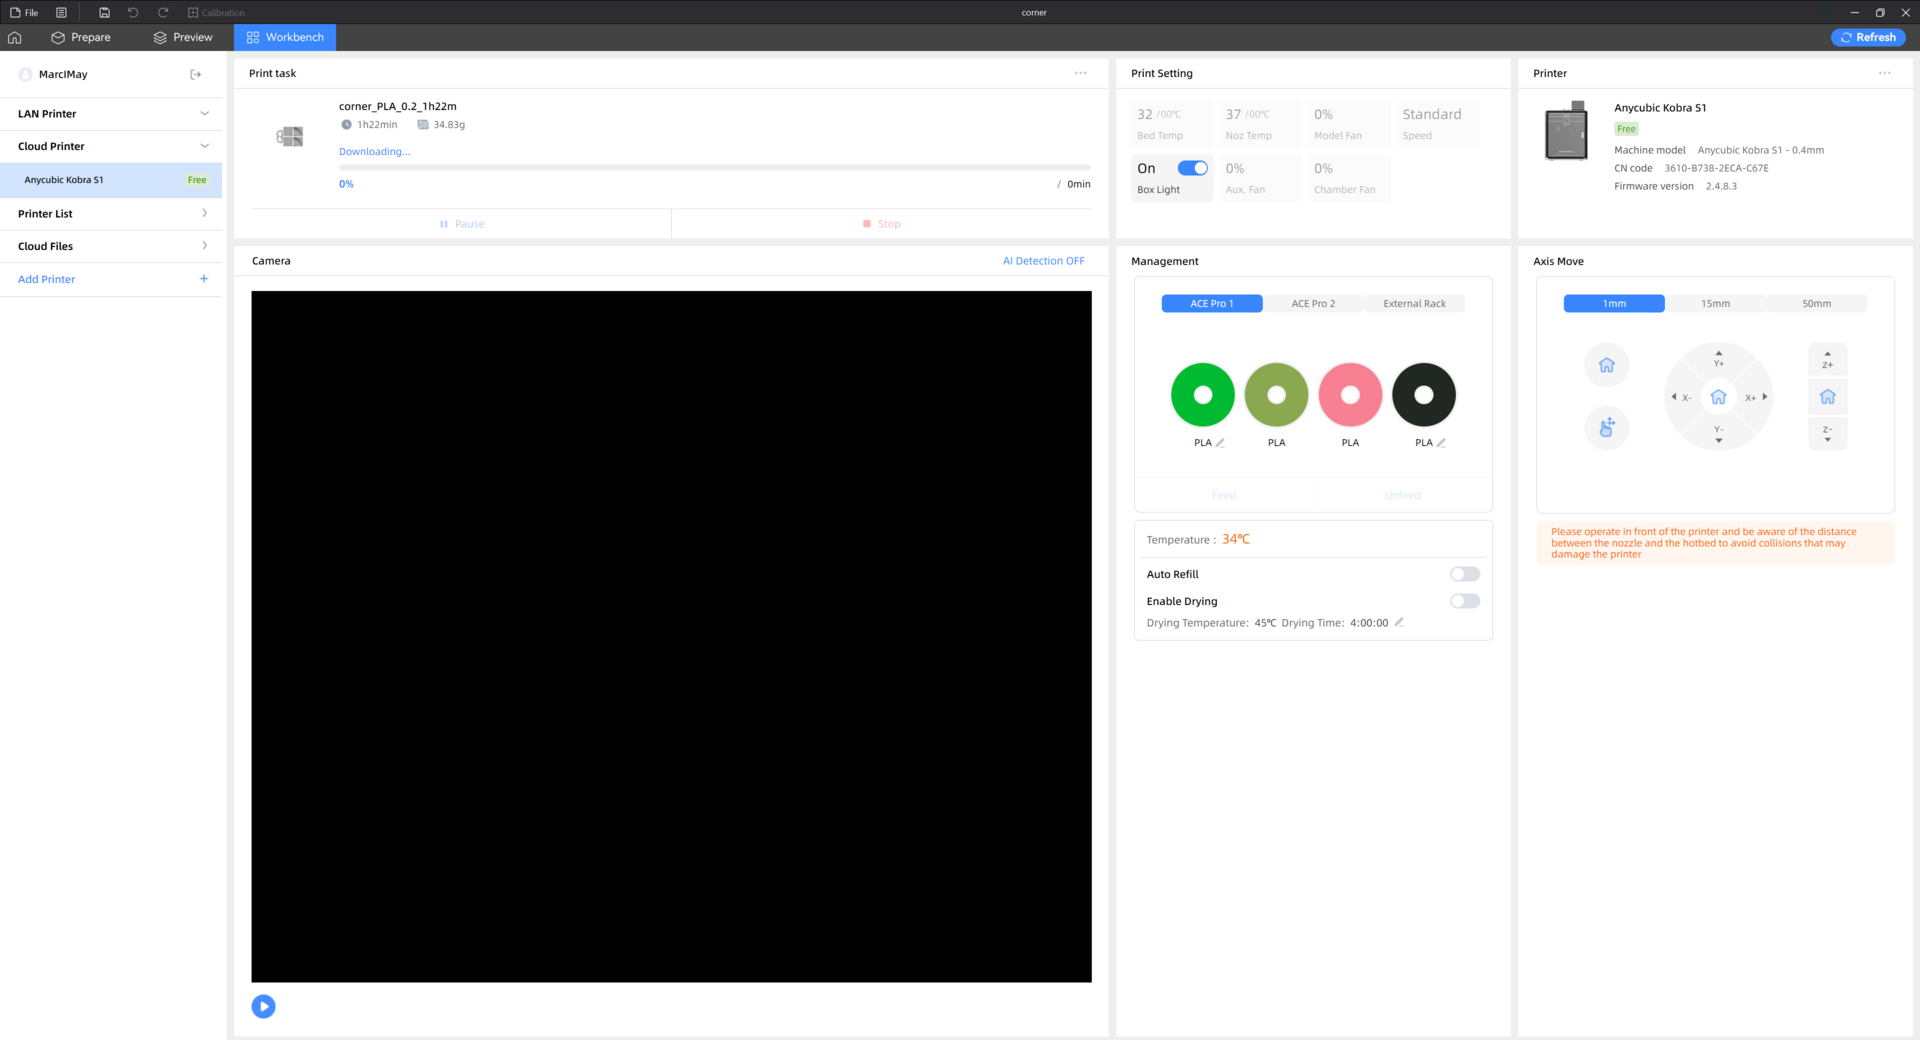Select the olive green filament spool
1920x1040 pixels.
point(1277,395)
